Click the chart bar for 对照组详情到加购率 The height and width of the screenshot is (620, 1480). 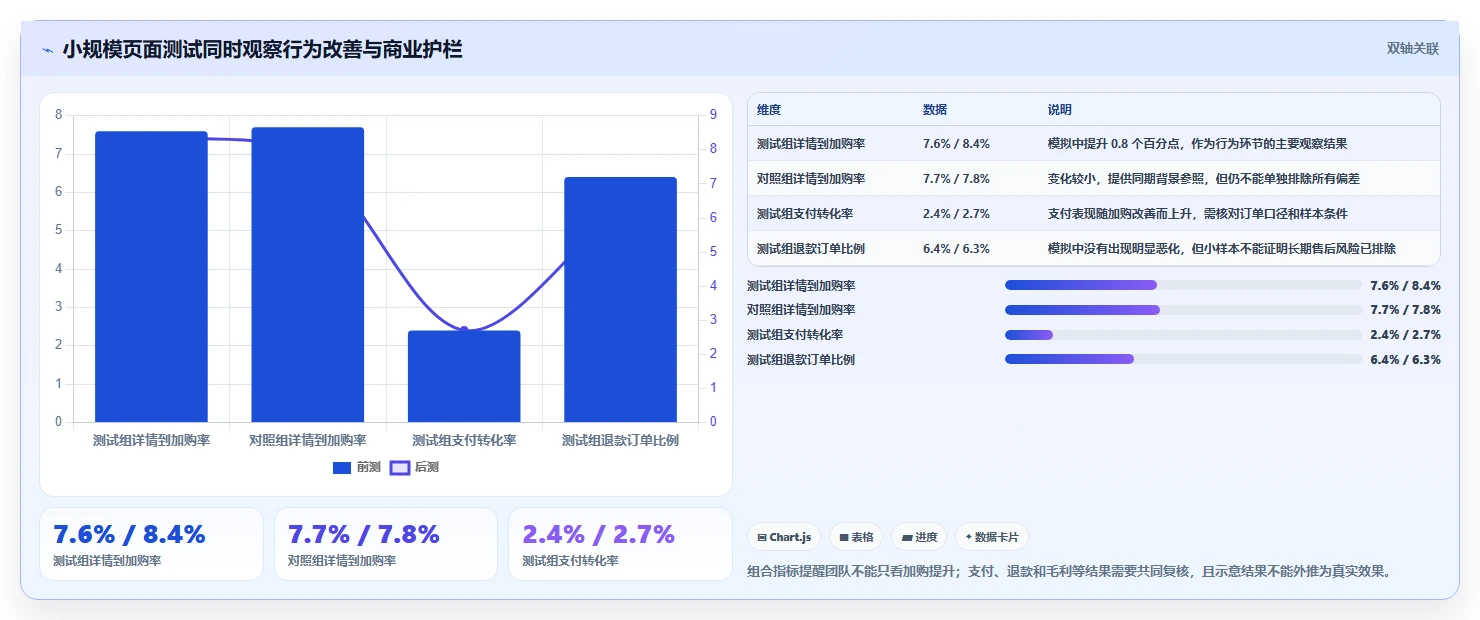pyautogui.click(x=308, y=275)
